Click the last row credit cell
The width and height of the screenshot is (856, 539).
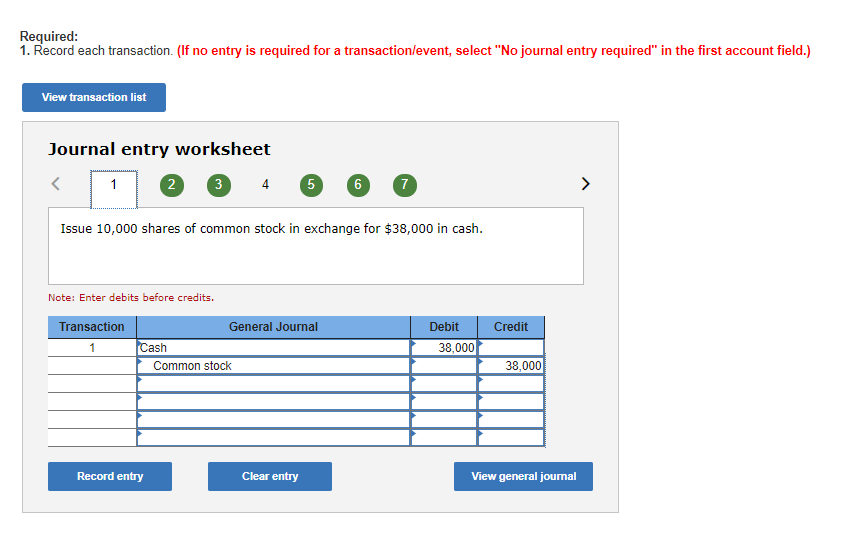[511, 437]
